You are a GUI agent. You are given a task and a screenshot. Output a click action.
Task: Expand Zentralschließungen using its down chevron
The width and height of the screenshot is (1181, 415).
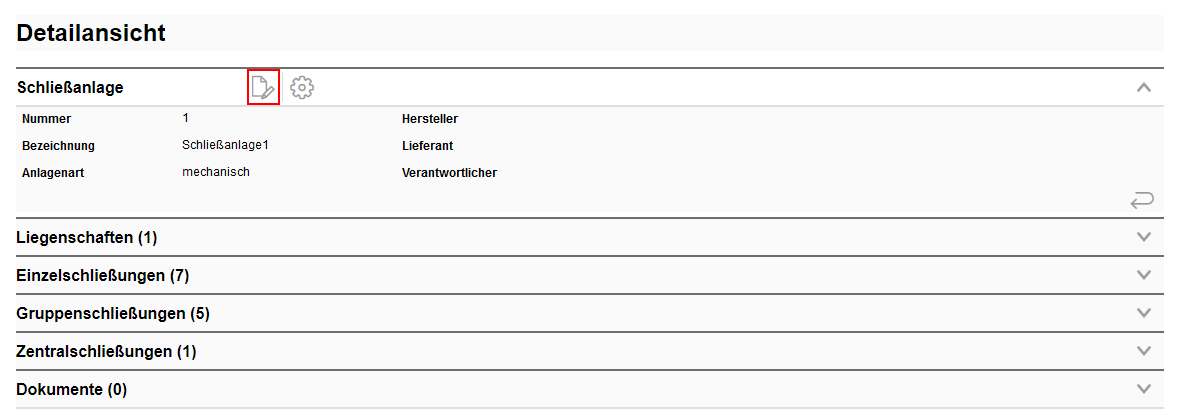1145,351
